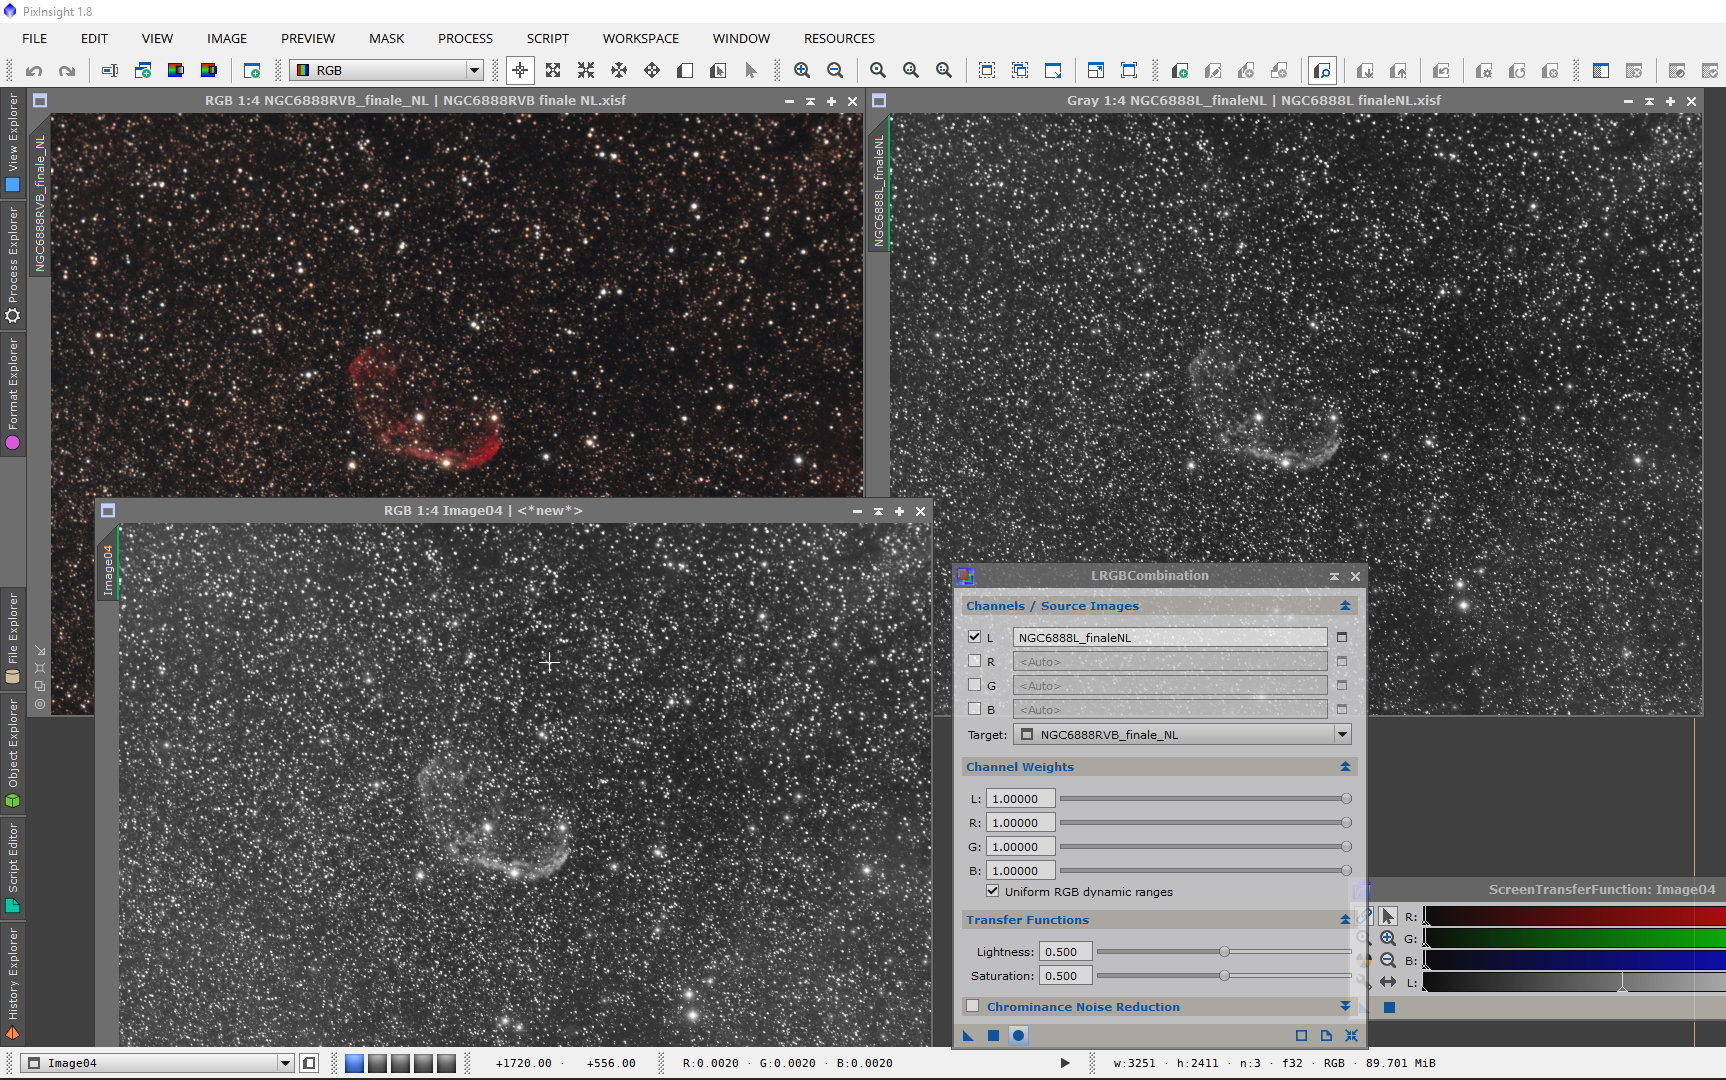Move the Saturation slider handle
Image resolution: width=1726 pixels, height=1080 pixels.
[1224, 975]
